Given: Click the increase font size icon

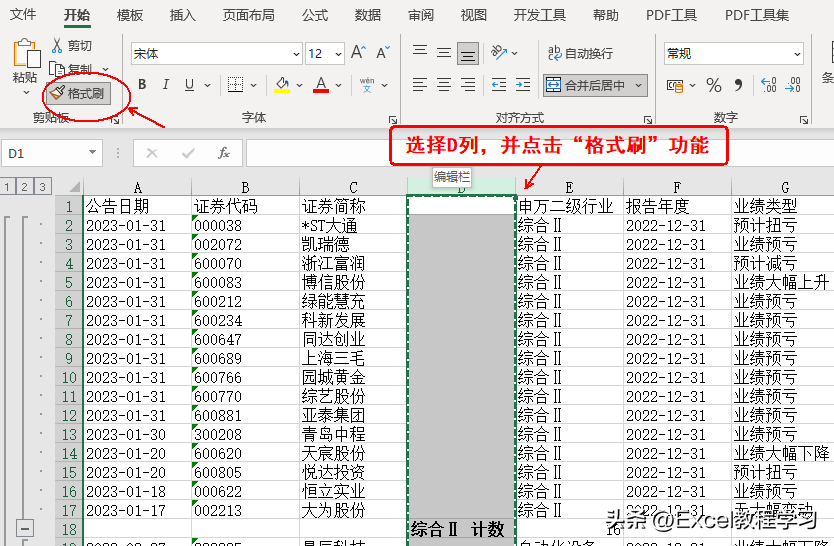Looking at the screenshot, I should (x=358, y=53).
